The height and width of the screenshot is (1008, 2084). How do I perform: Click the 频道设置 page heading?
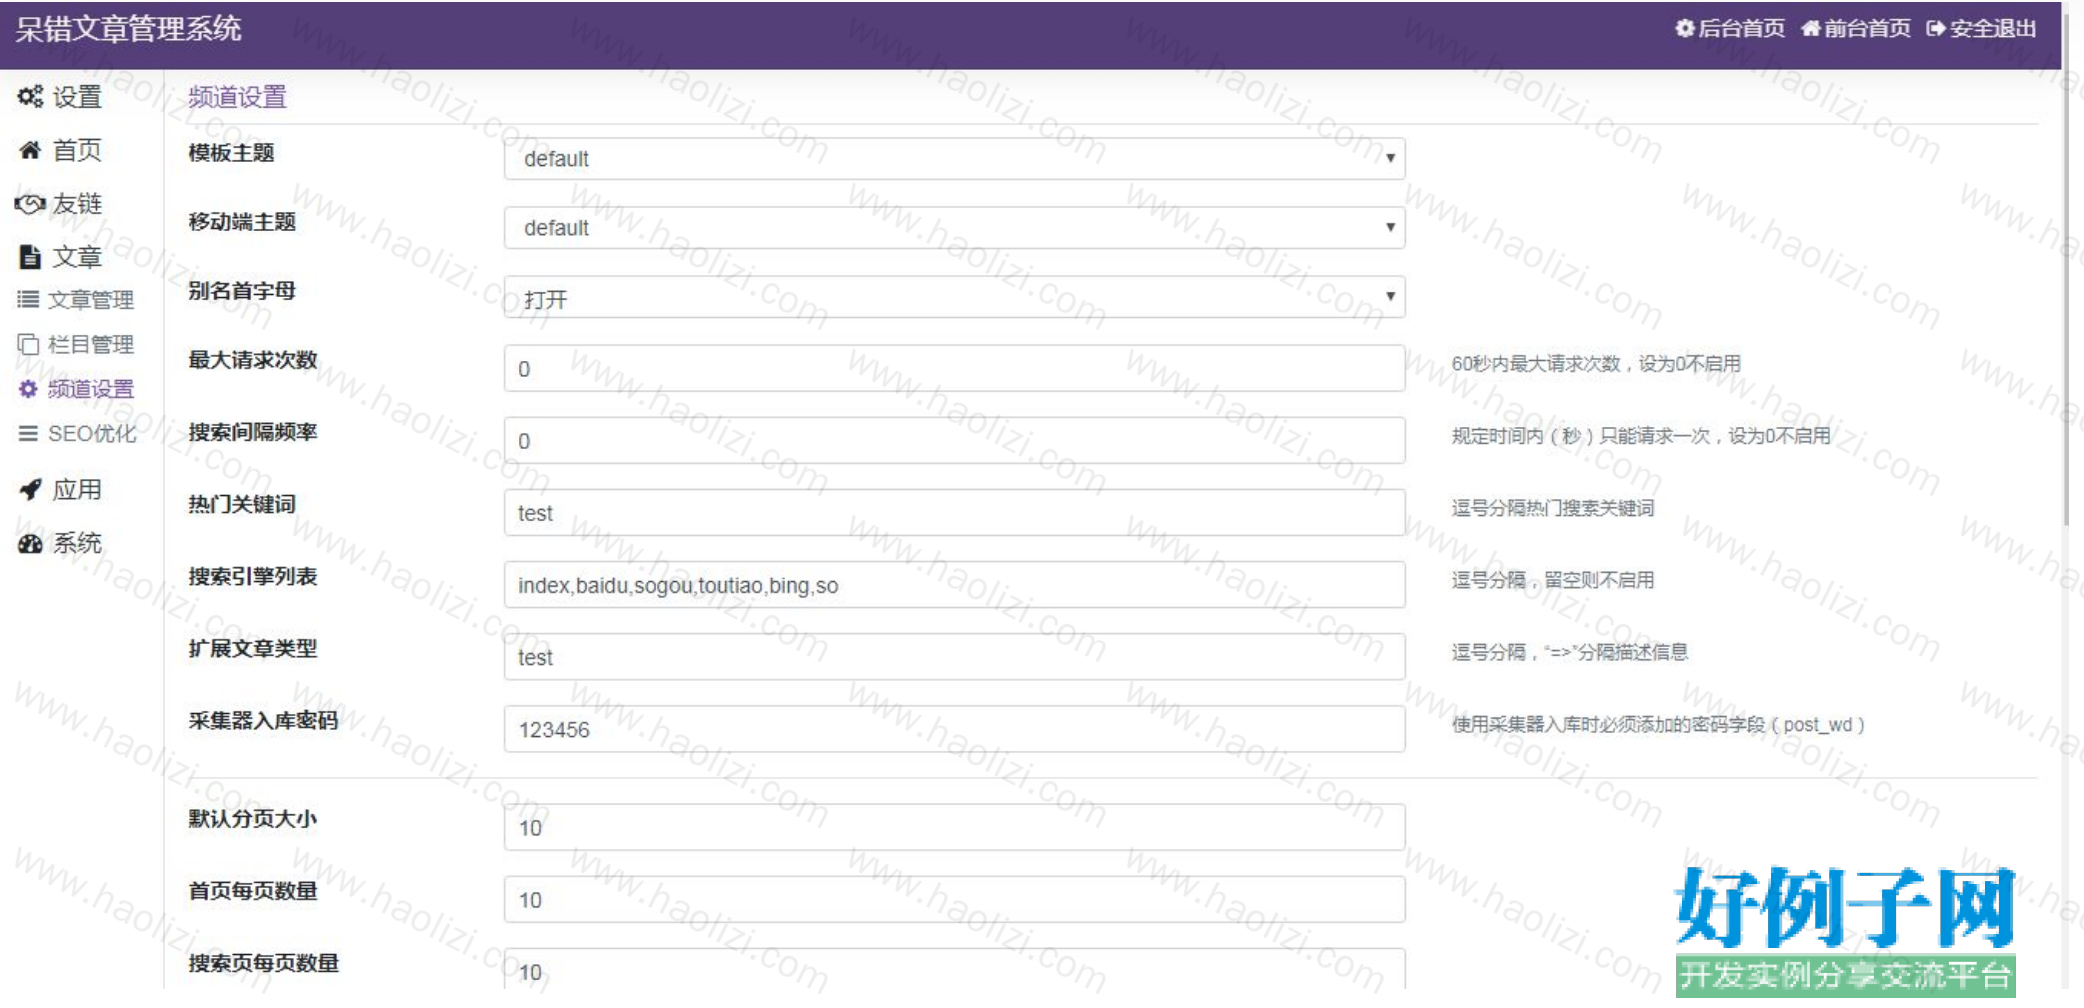pos(237,97)
